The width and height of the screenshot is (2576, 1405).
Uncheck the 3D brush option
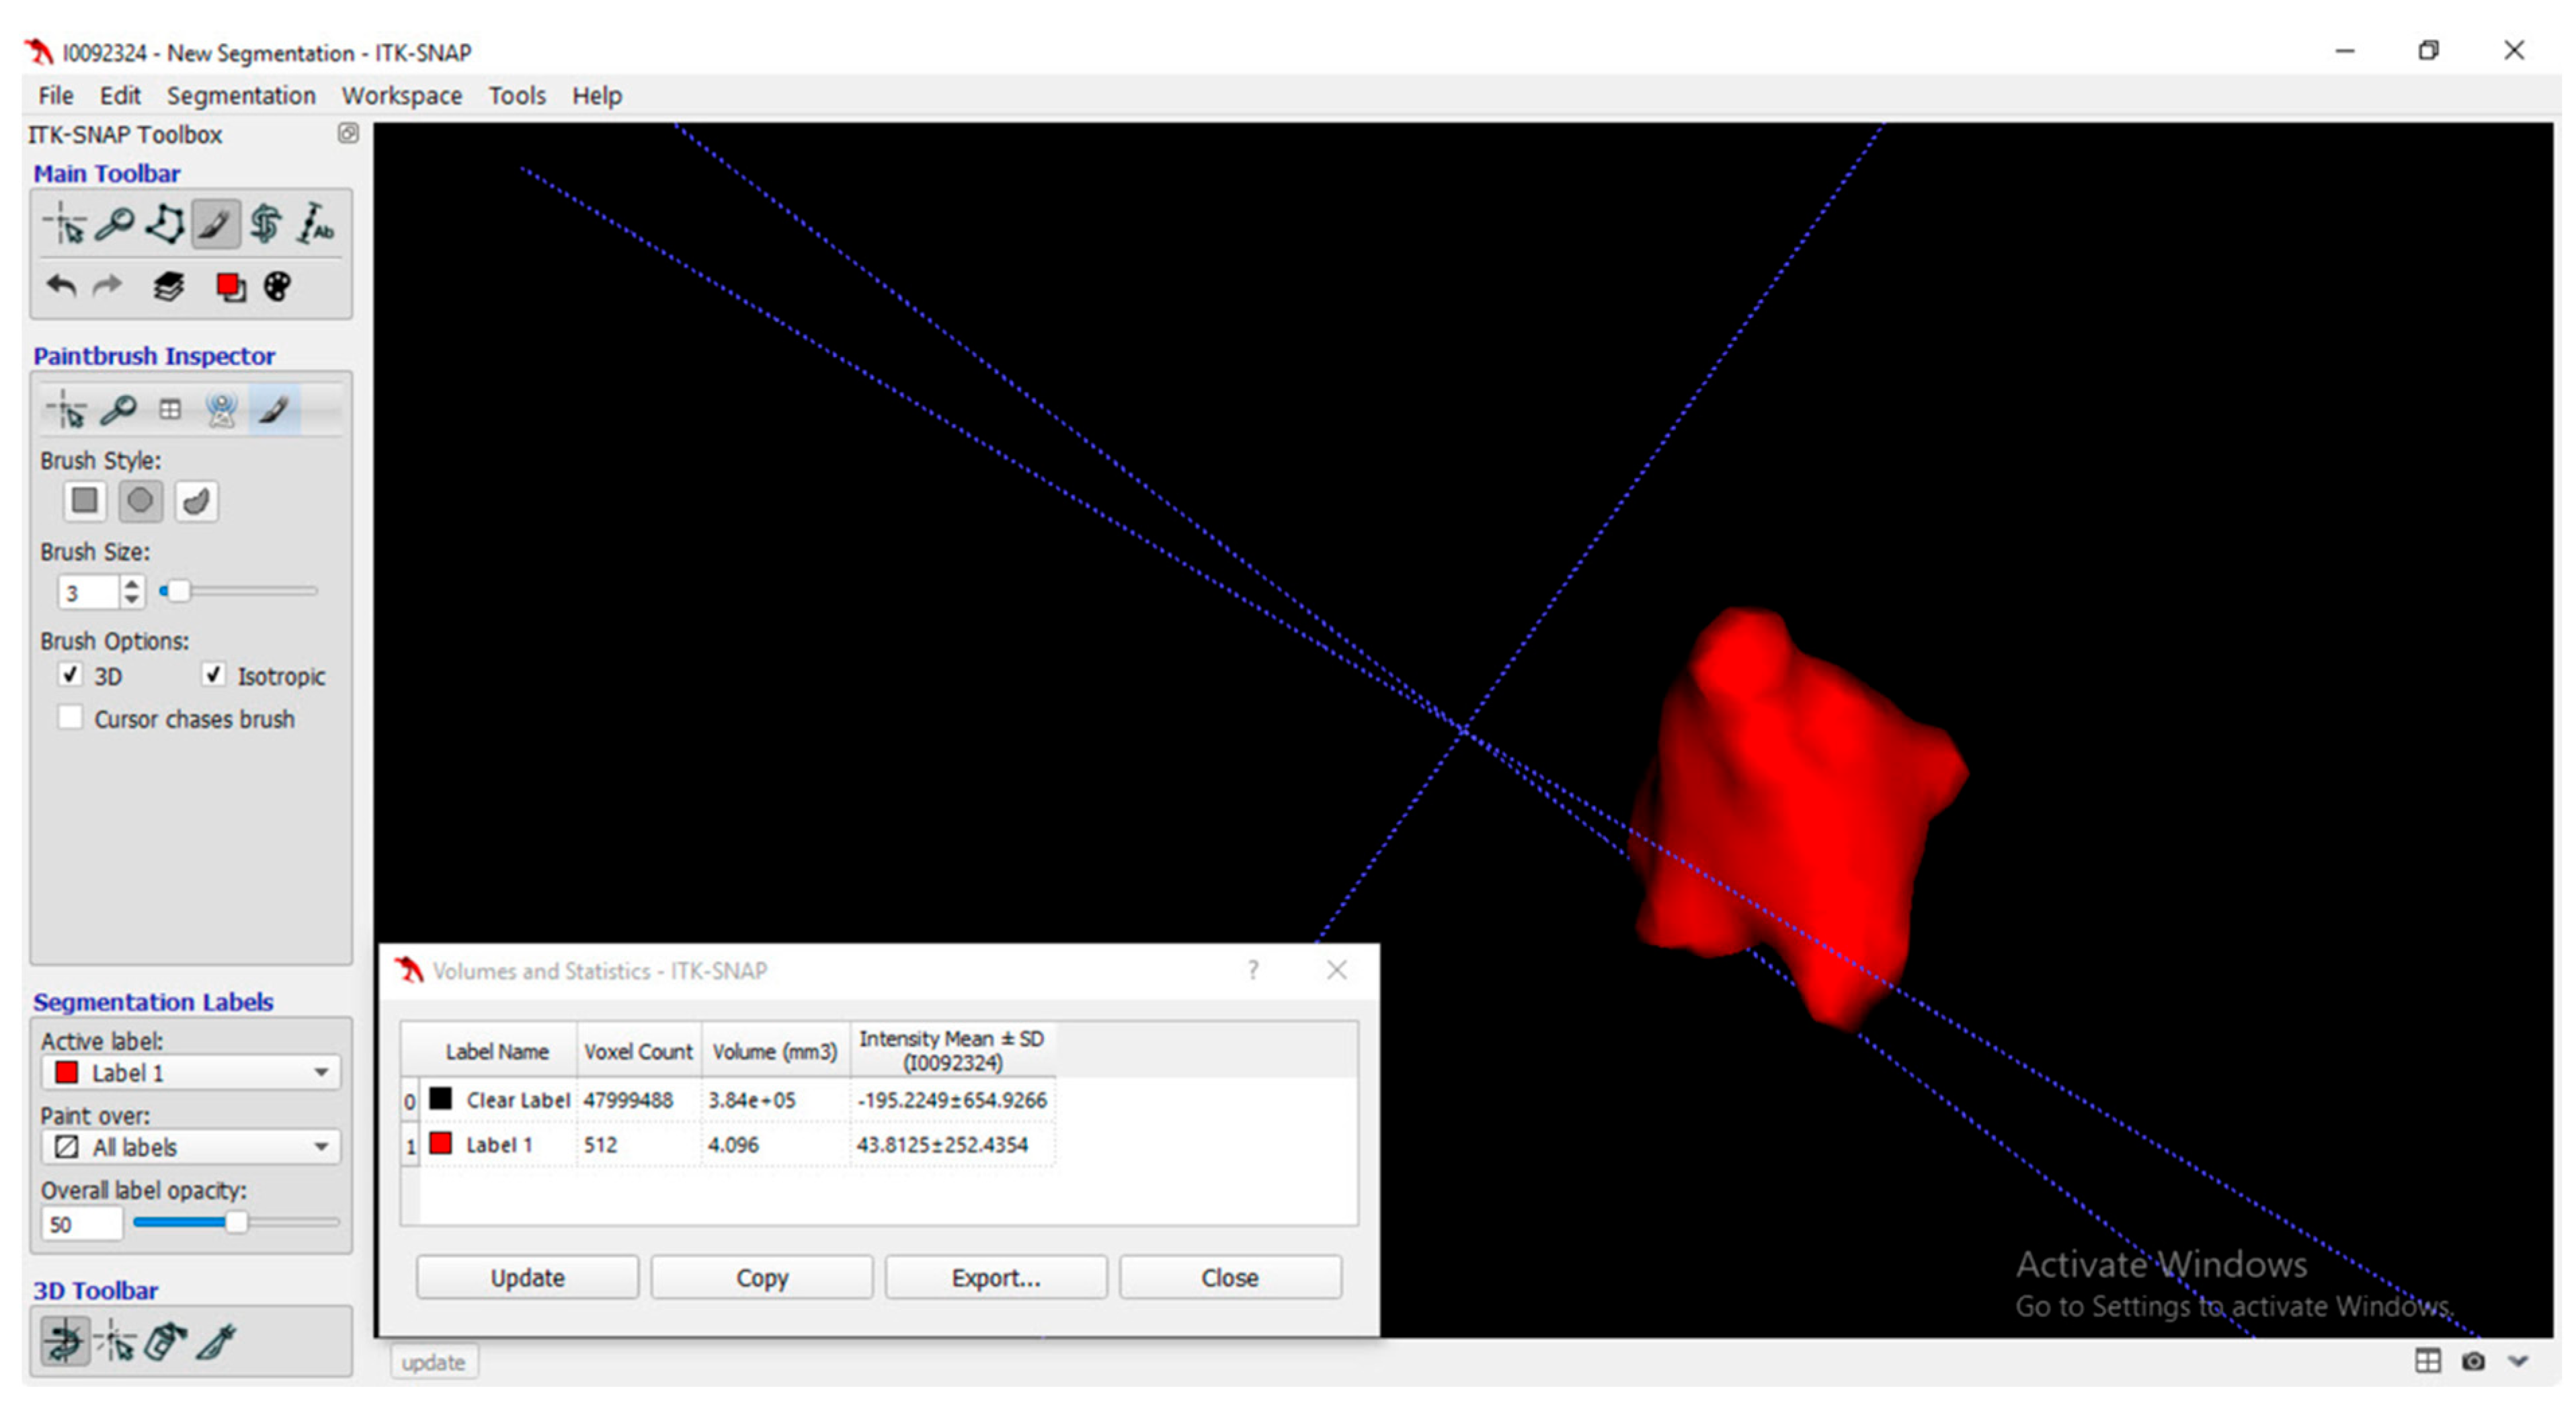click(x=70, y=675)
